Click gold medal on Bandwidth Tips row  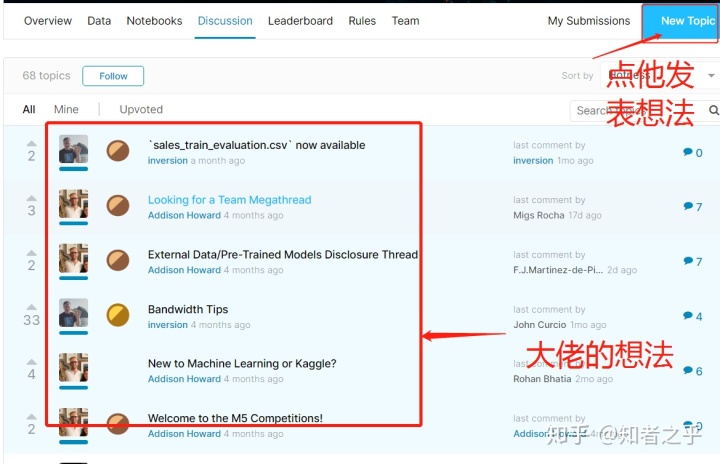point(118,315)
